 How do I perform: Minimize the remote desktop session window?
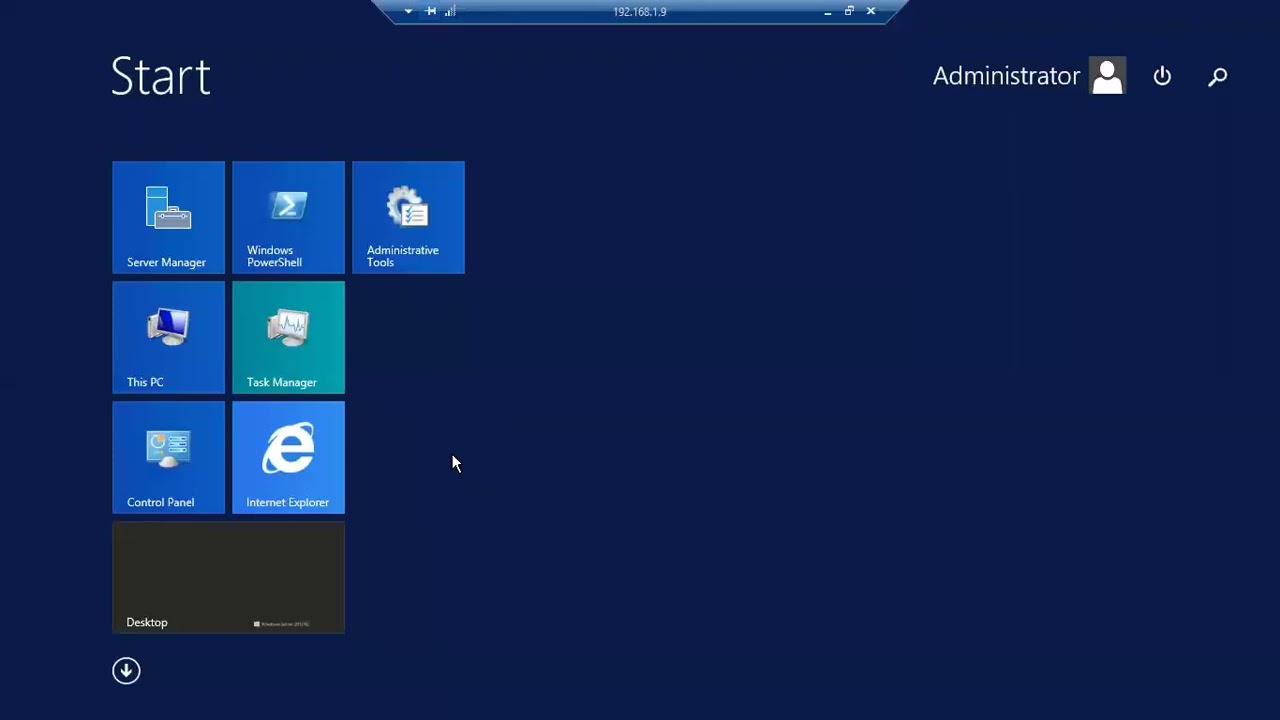coord(828,12)
